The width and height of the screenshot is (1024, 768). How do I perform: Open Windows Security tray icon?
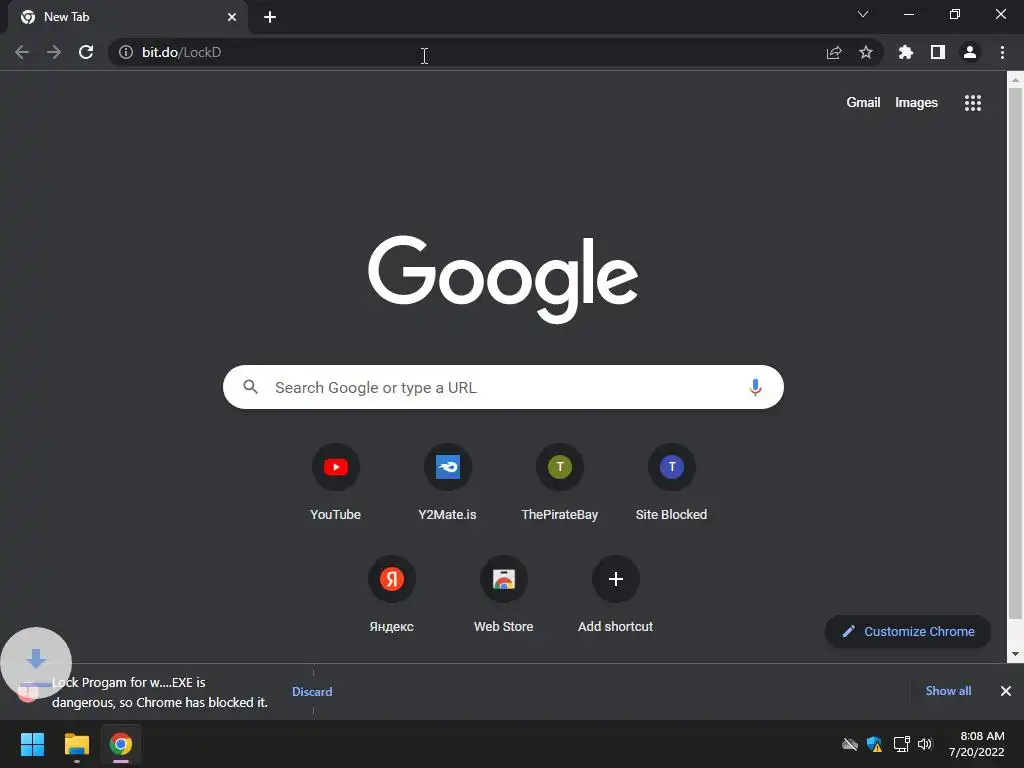[874, 744]
